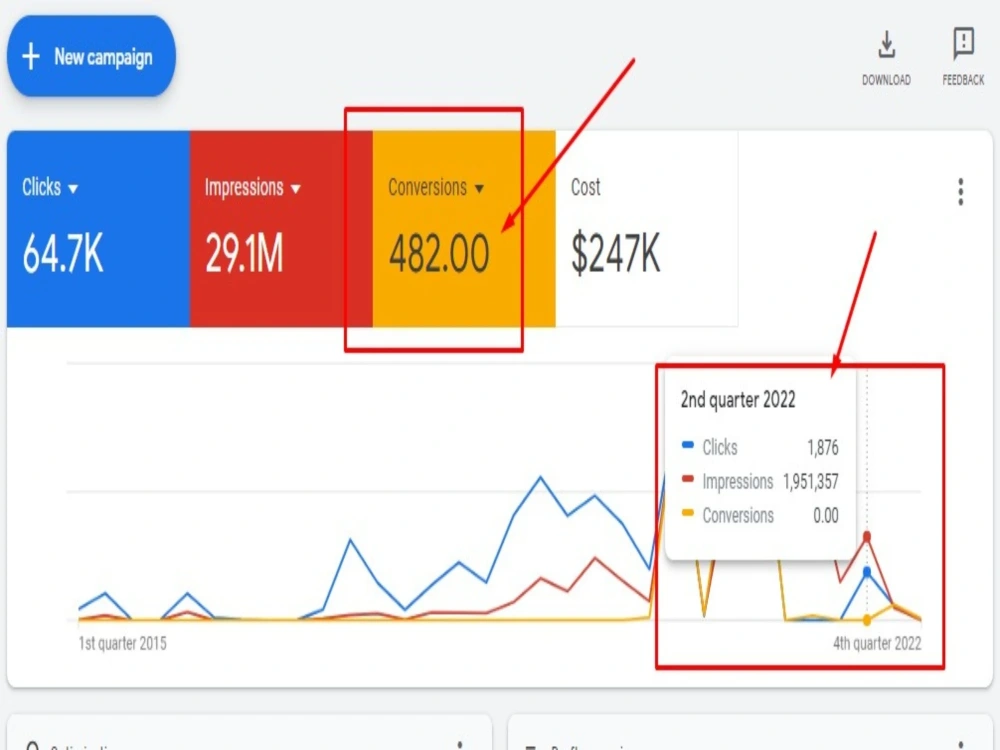Click the New campaign button
Screen dimensions: 1000x750
[x=91, y=56]
